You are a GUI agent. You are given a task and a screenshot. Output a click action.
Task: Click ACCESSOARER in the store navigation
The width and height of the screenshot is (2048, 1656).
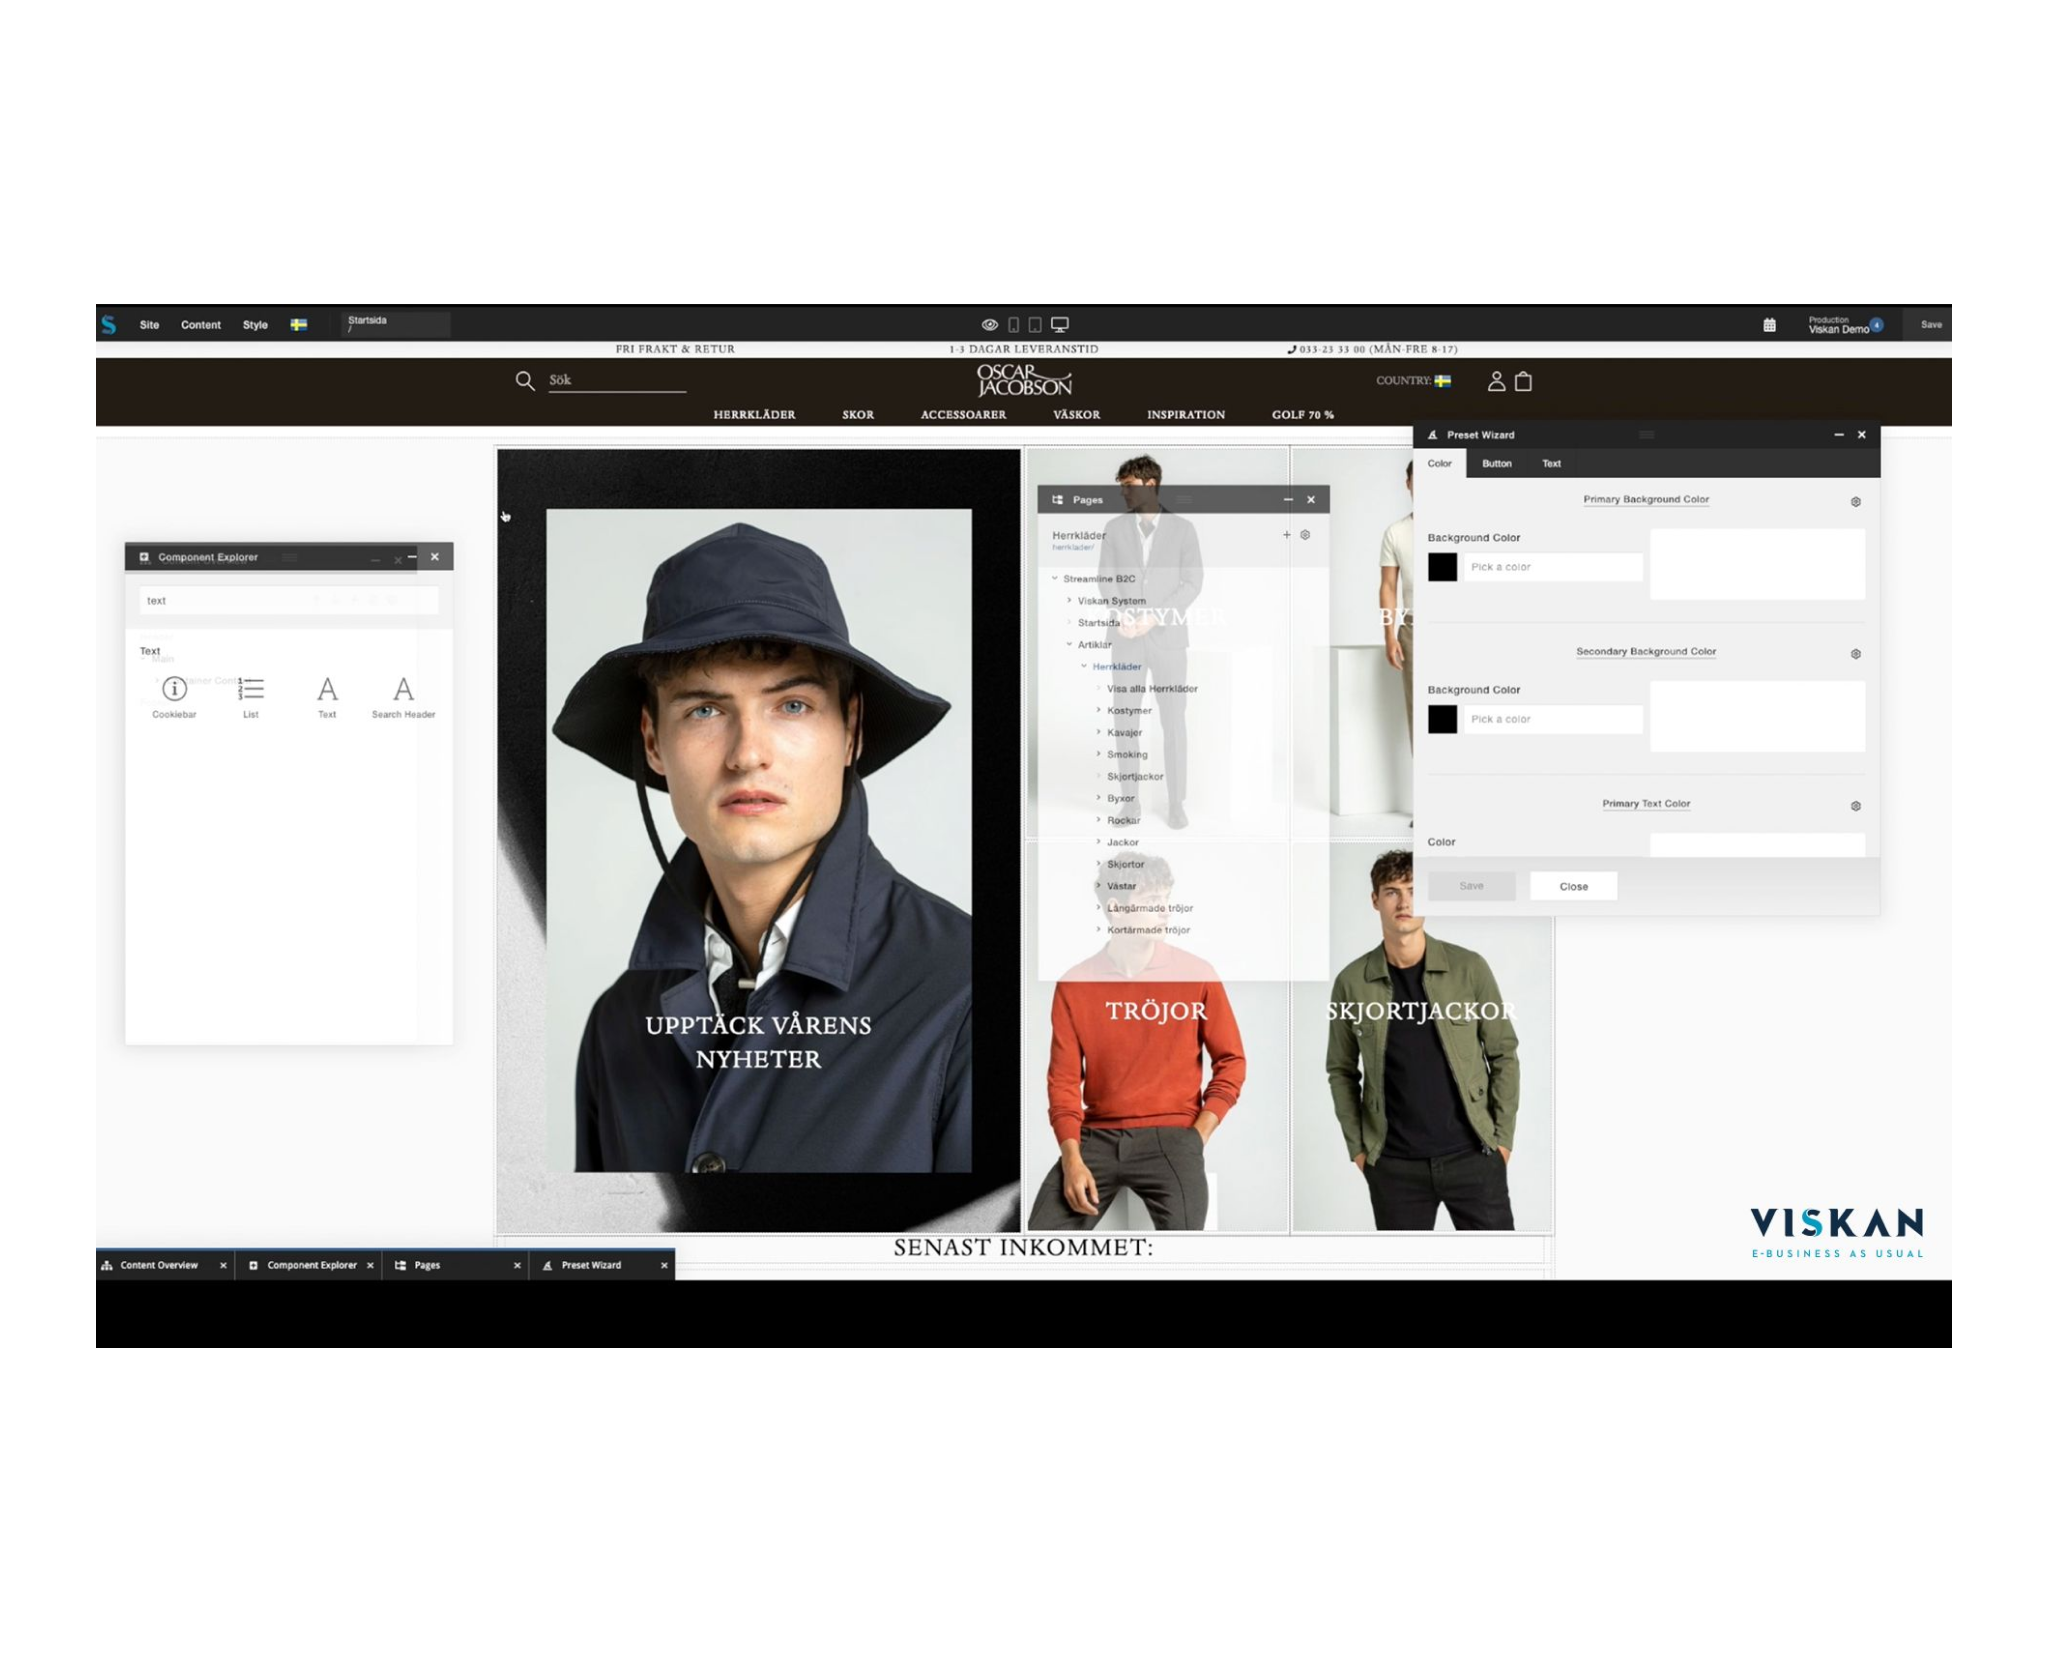963,415
